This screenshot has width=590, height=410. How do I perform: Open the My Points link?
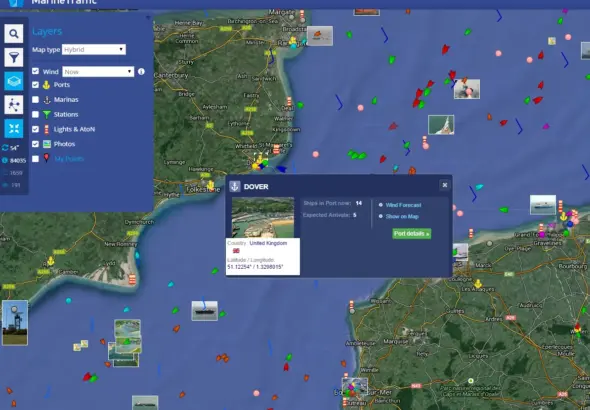pos(69,159)
